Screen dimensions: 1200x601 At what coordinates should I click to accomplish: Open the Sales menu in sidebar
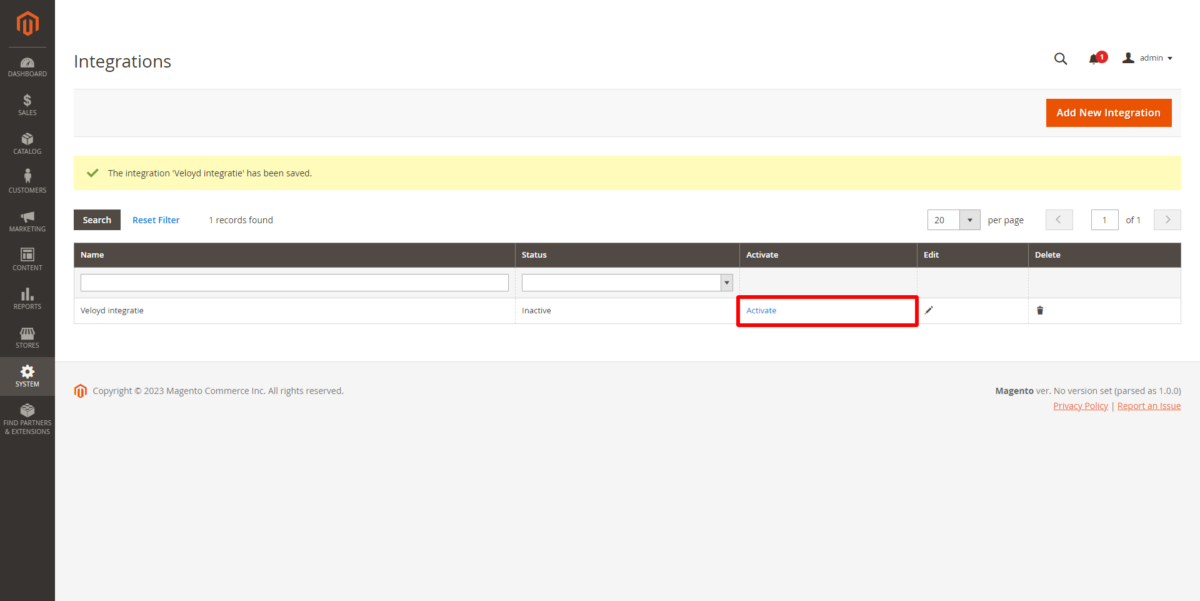point(27,104)
